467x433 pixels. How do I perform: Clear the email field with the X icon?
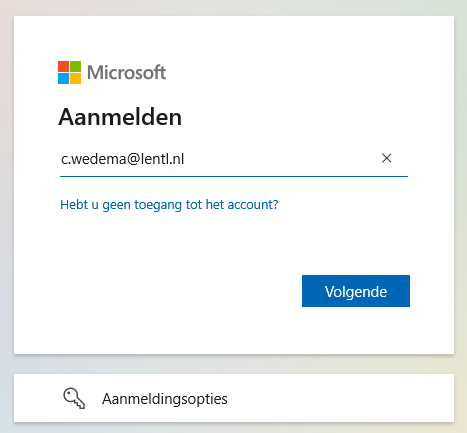[386, 158]
